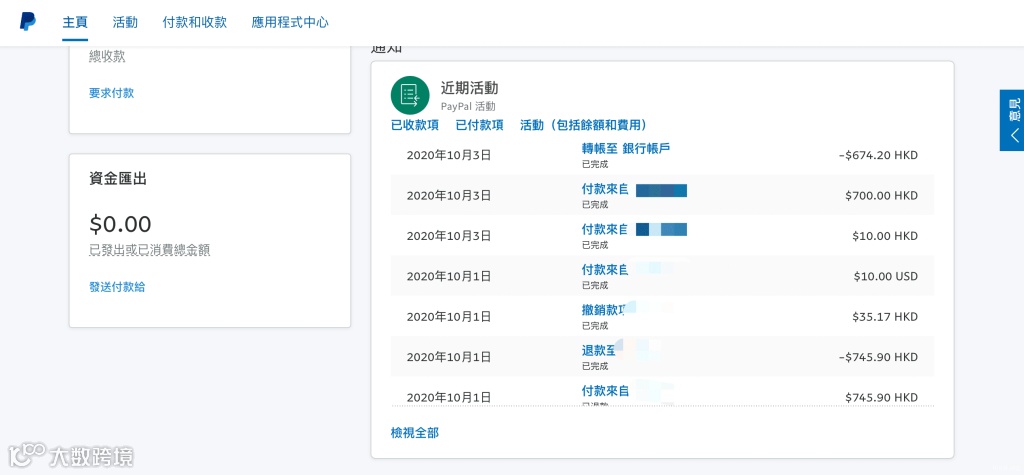Click the 近期活動 heading
Image resolution: width=1024 pixels, height=475 pixels.
[x=469, y=88]
